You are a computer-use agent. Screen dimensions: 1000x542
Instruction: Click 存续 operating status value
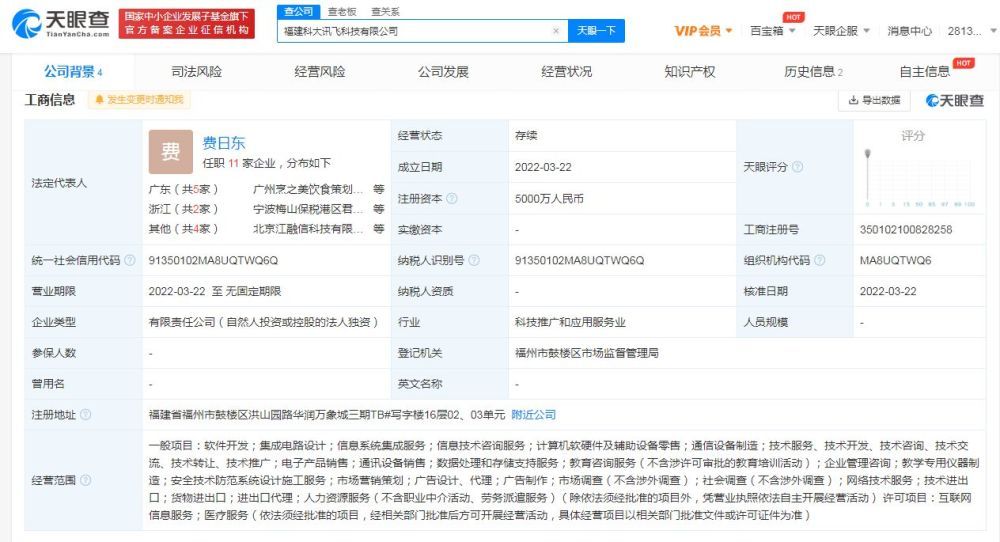tap(526, 135)
